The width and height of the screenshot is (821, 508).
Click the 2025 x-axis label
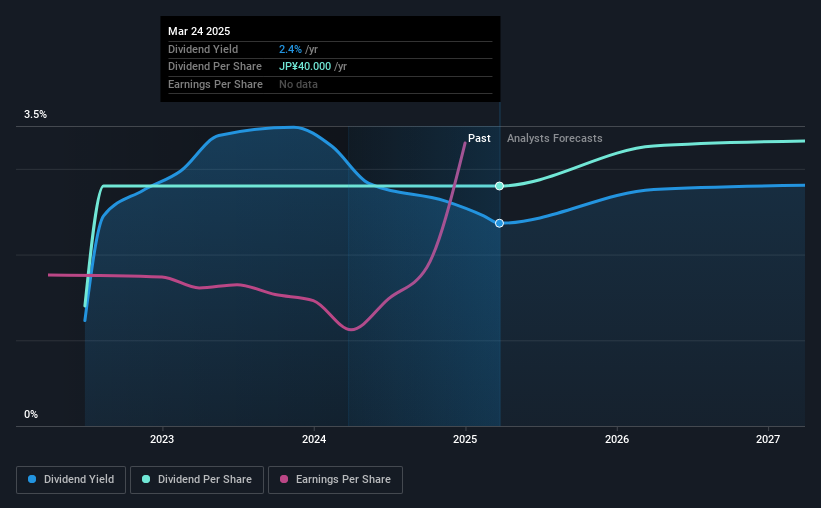point(465,439)
